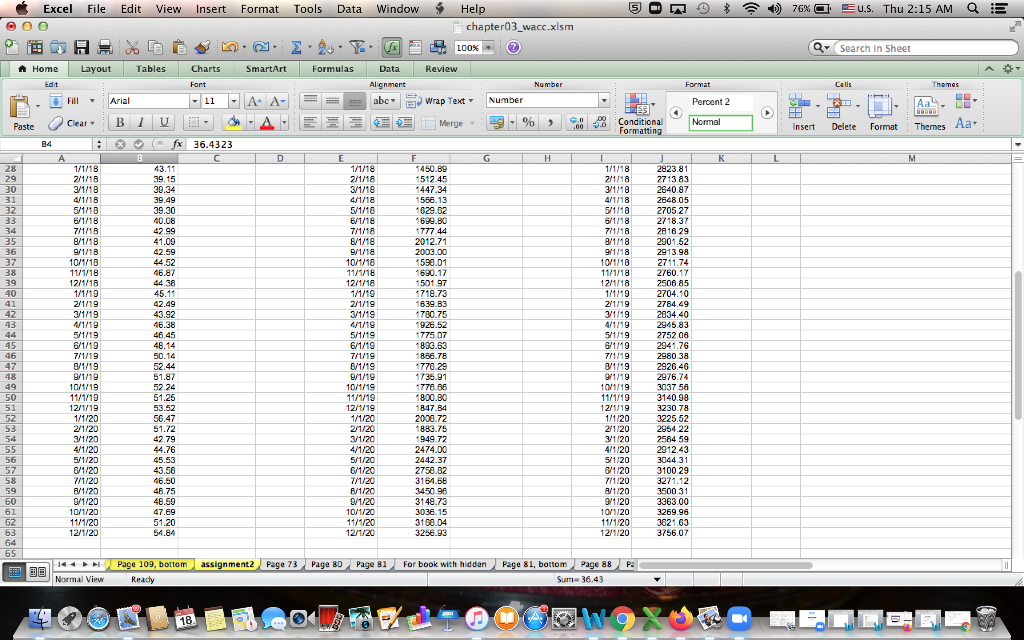
Task: Open the font name Arial dropdown
Action: [194, 101]
